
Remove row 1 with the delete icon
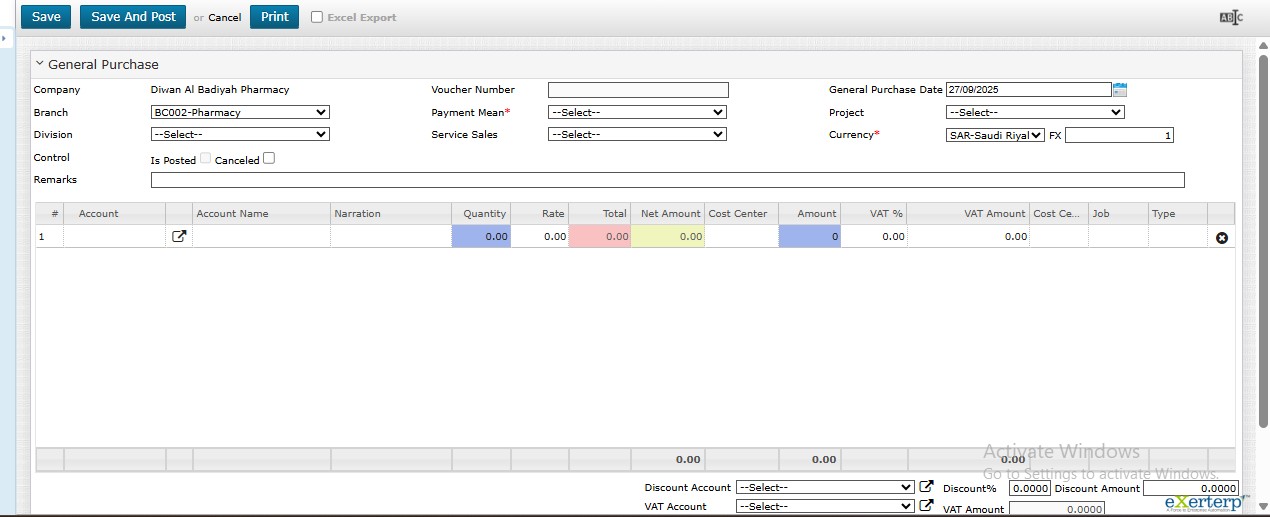(1221, 238)
